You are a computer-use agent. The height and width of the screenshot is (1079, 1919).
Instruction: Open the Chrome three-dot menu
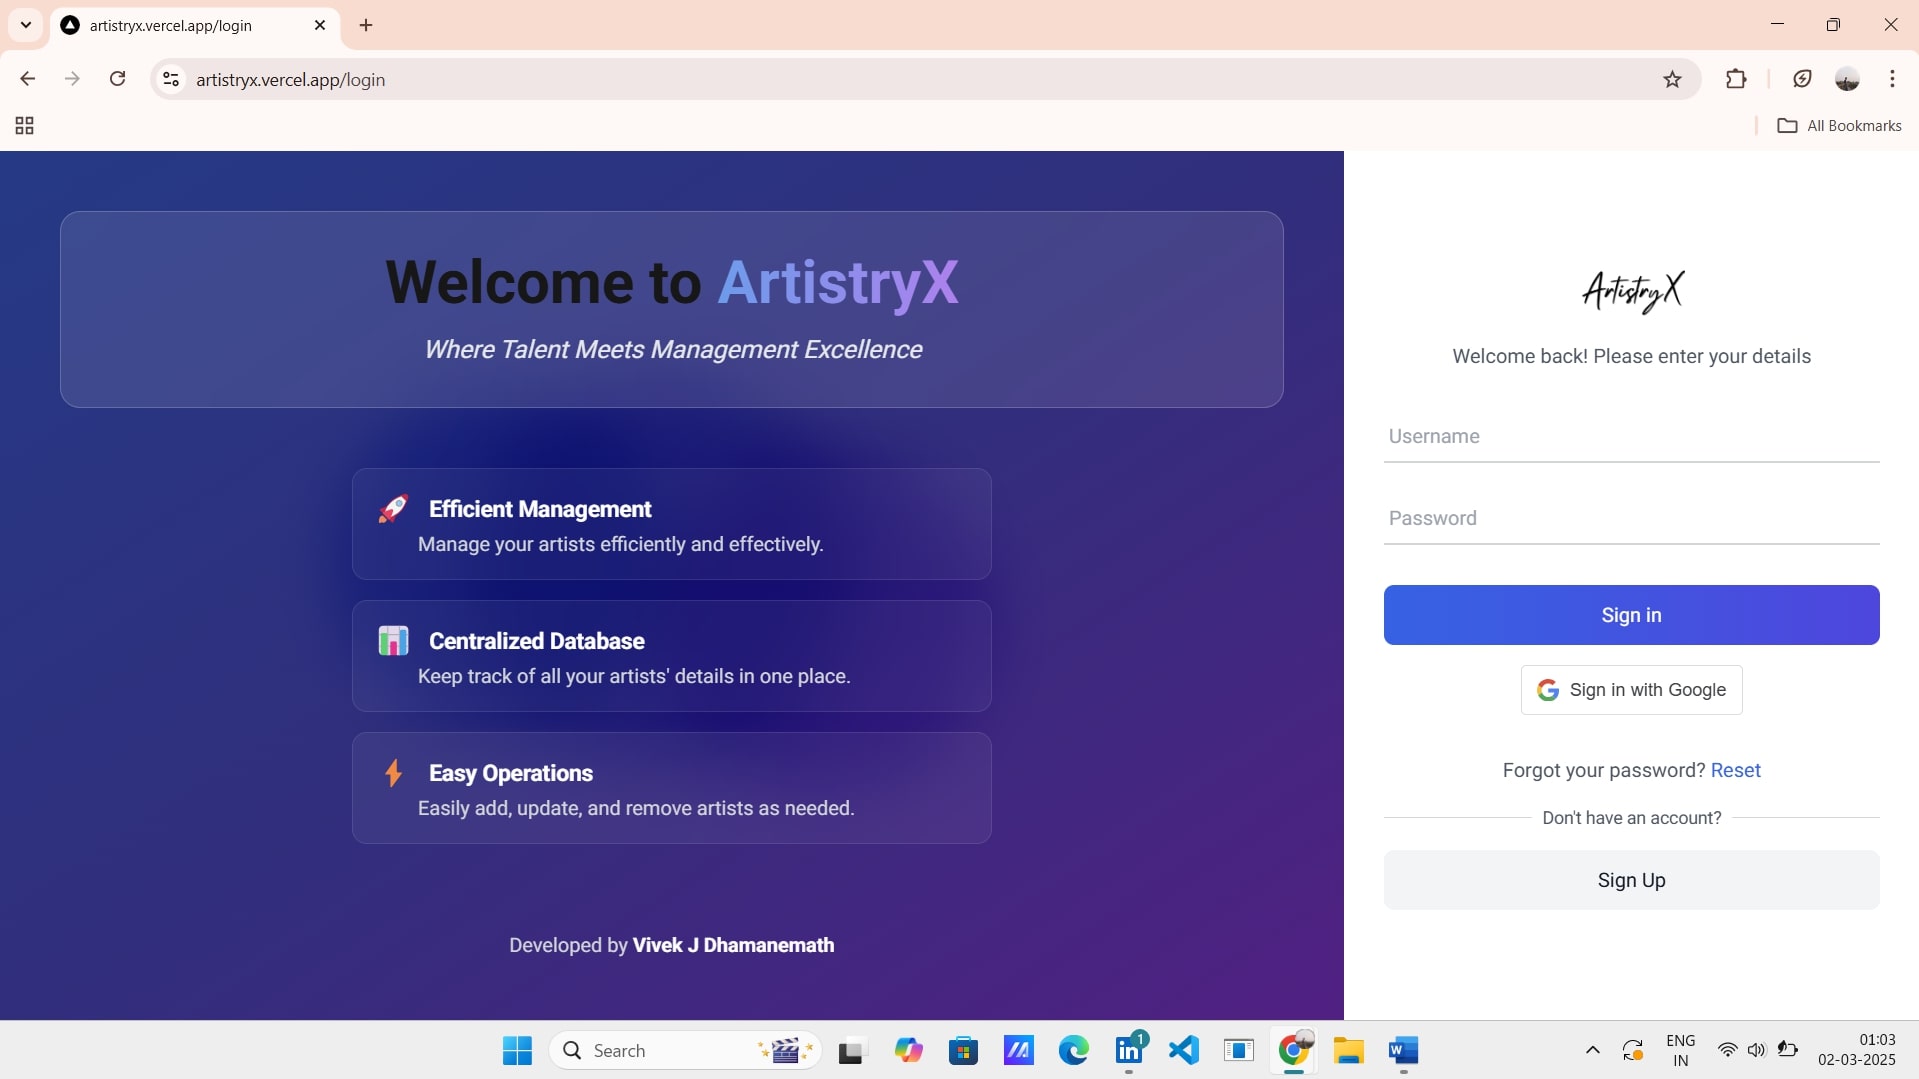click(x=1892, y=79)
